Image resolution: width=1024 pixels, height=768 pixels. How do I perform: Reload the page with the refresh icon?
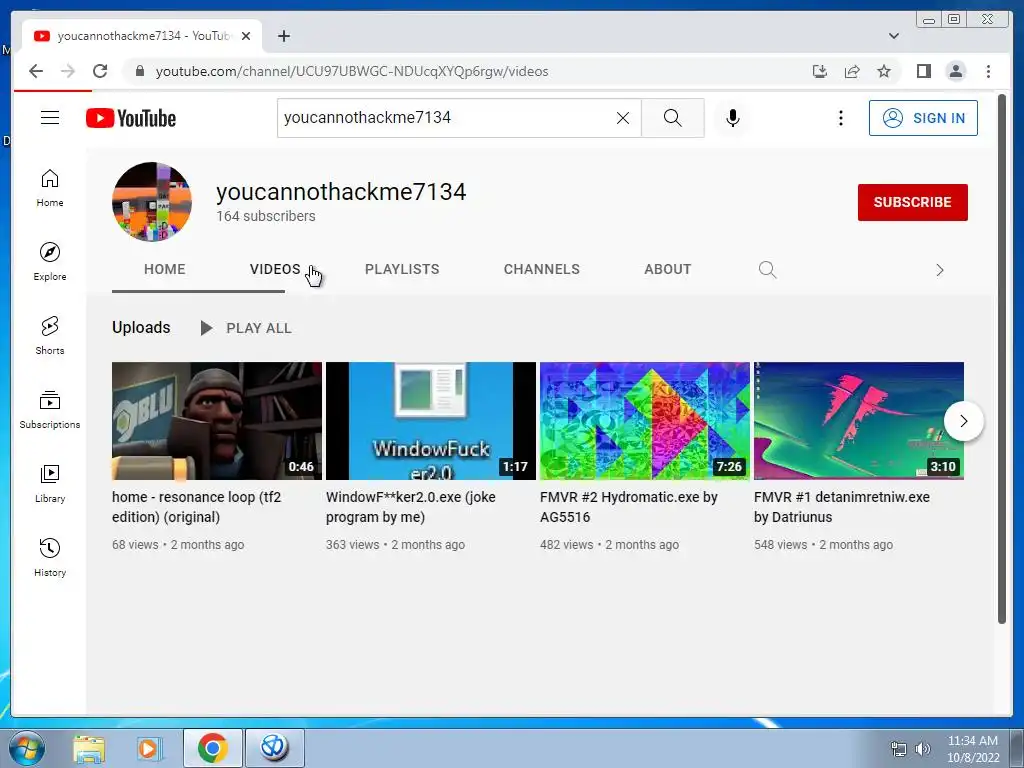(x=100, y=71)
